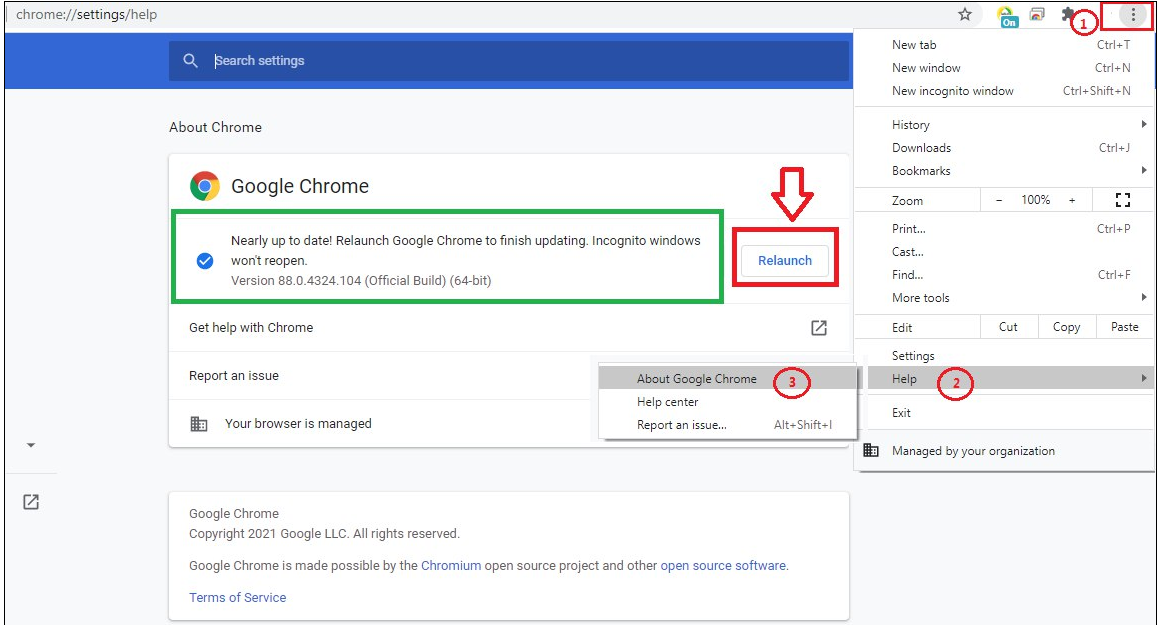The width and height of the screenshot is (1160, 625).
Task: Open the Extensions puzzle-piece icon
Action: click(1068, 14)
